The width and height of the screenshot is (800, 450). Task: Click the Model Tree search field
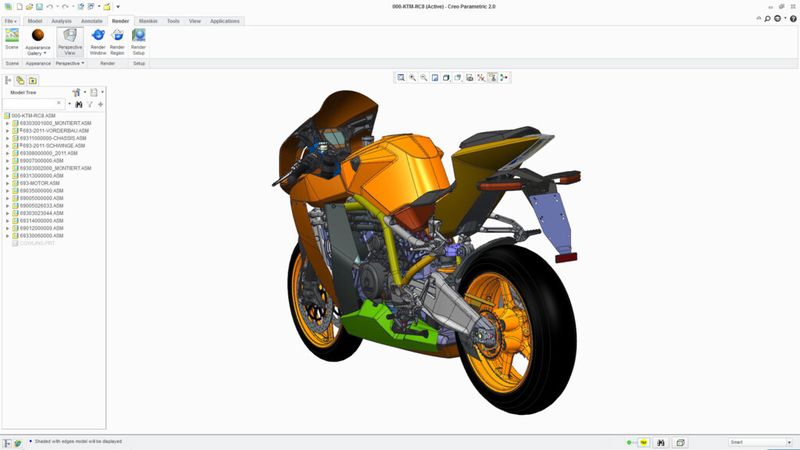[x=34, y=104]
